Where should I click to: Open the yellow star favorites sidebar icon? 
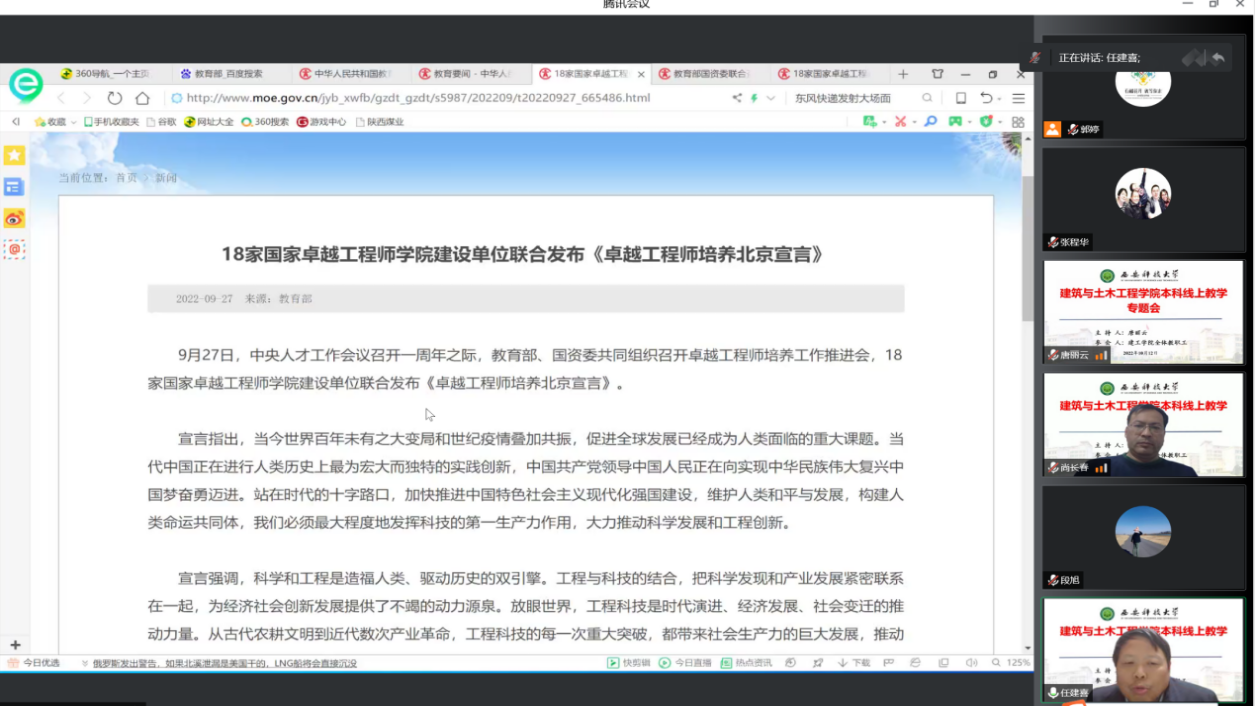(x=14, y=155)
